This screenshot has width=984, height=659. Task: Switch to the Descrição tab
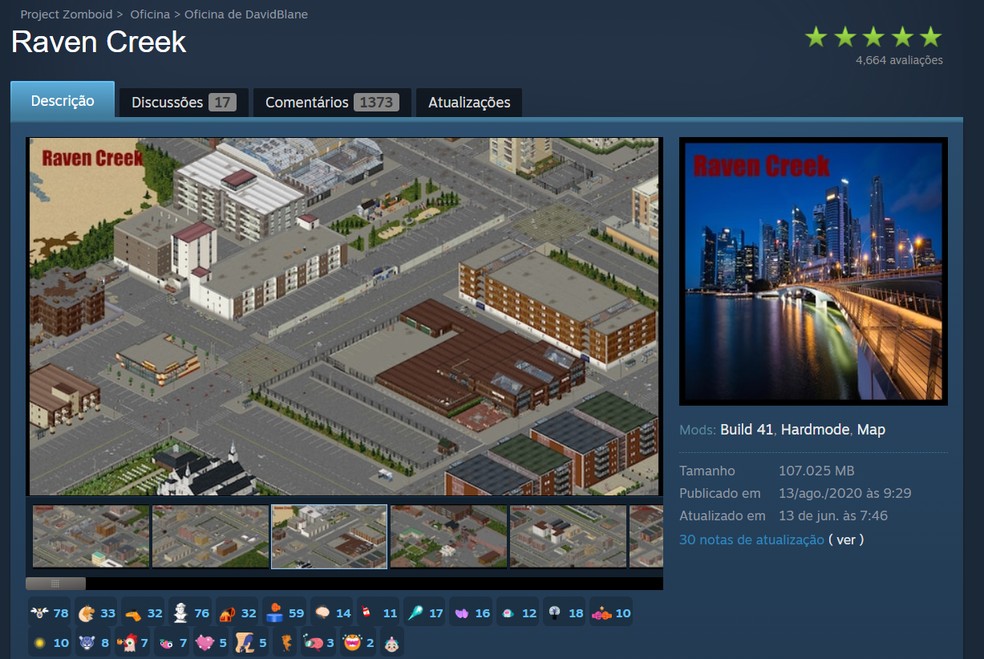[63, 100]
